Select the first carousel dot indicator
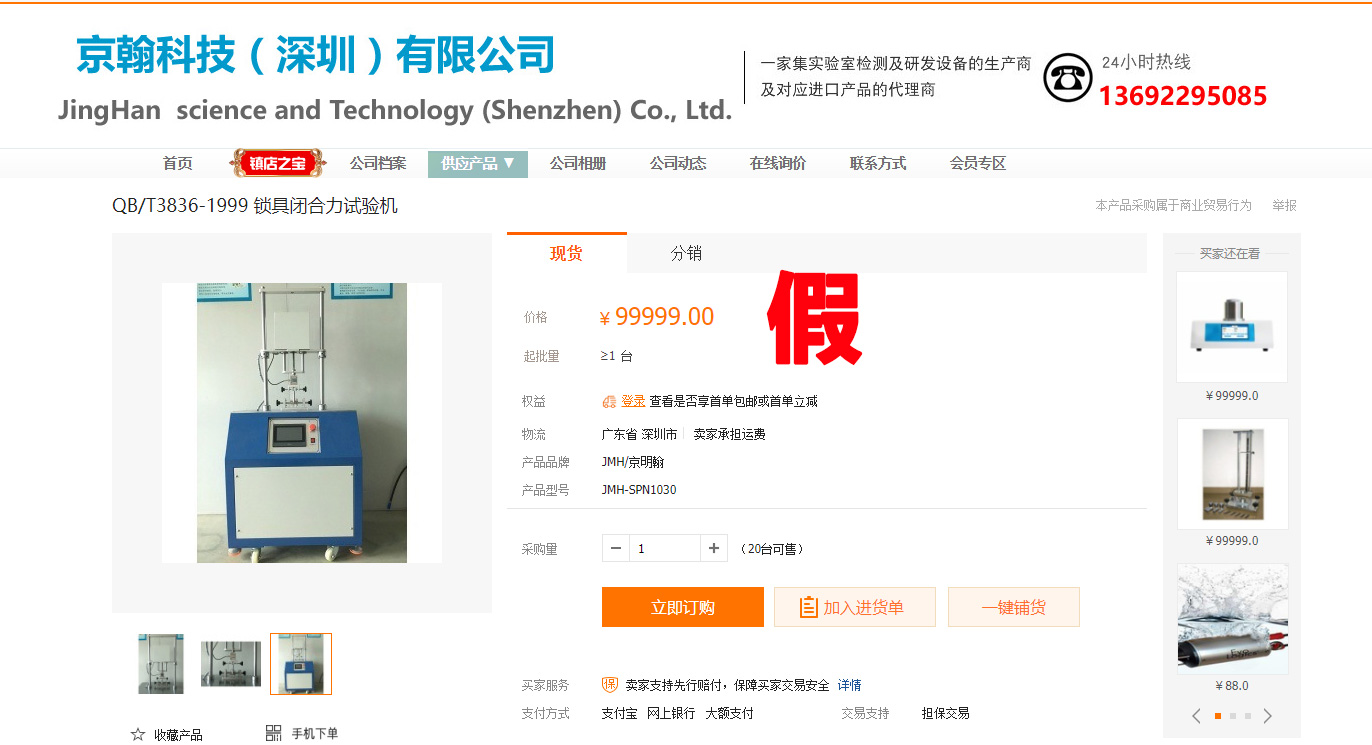Image resolution: width=1372 pixels, height=745 pixels. 1218,716
